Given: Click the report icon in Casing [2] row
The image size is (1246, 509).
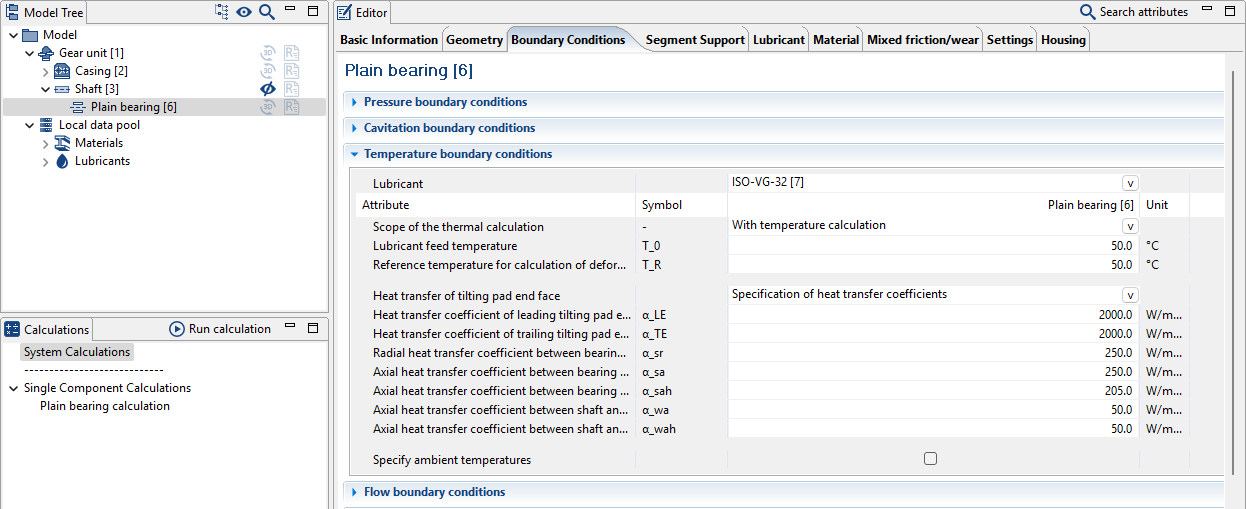Looking at the screenshot, I should point(291,71).
